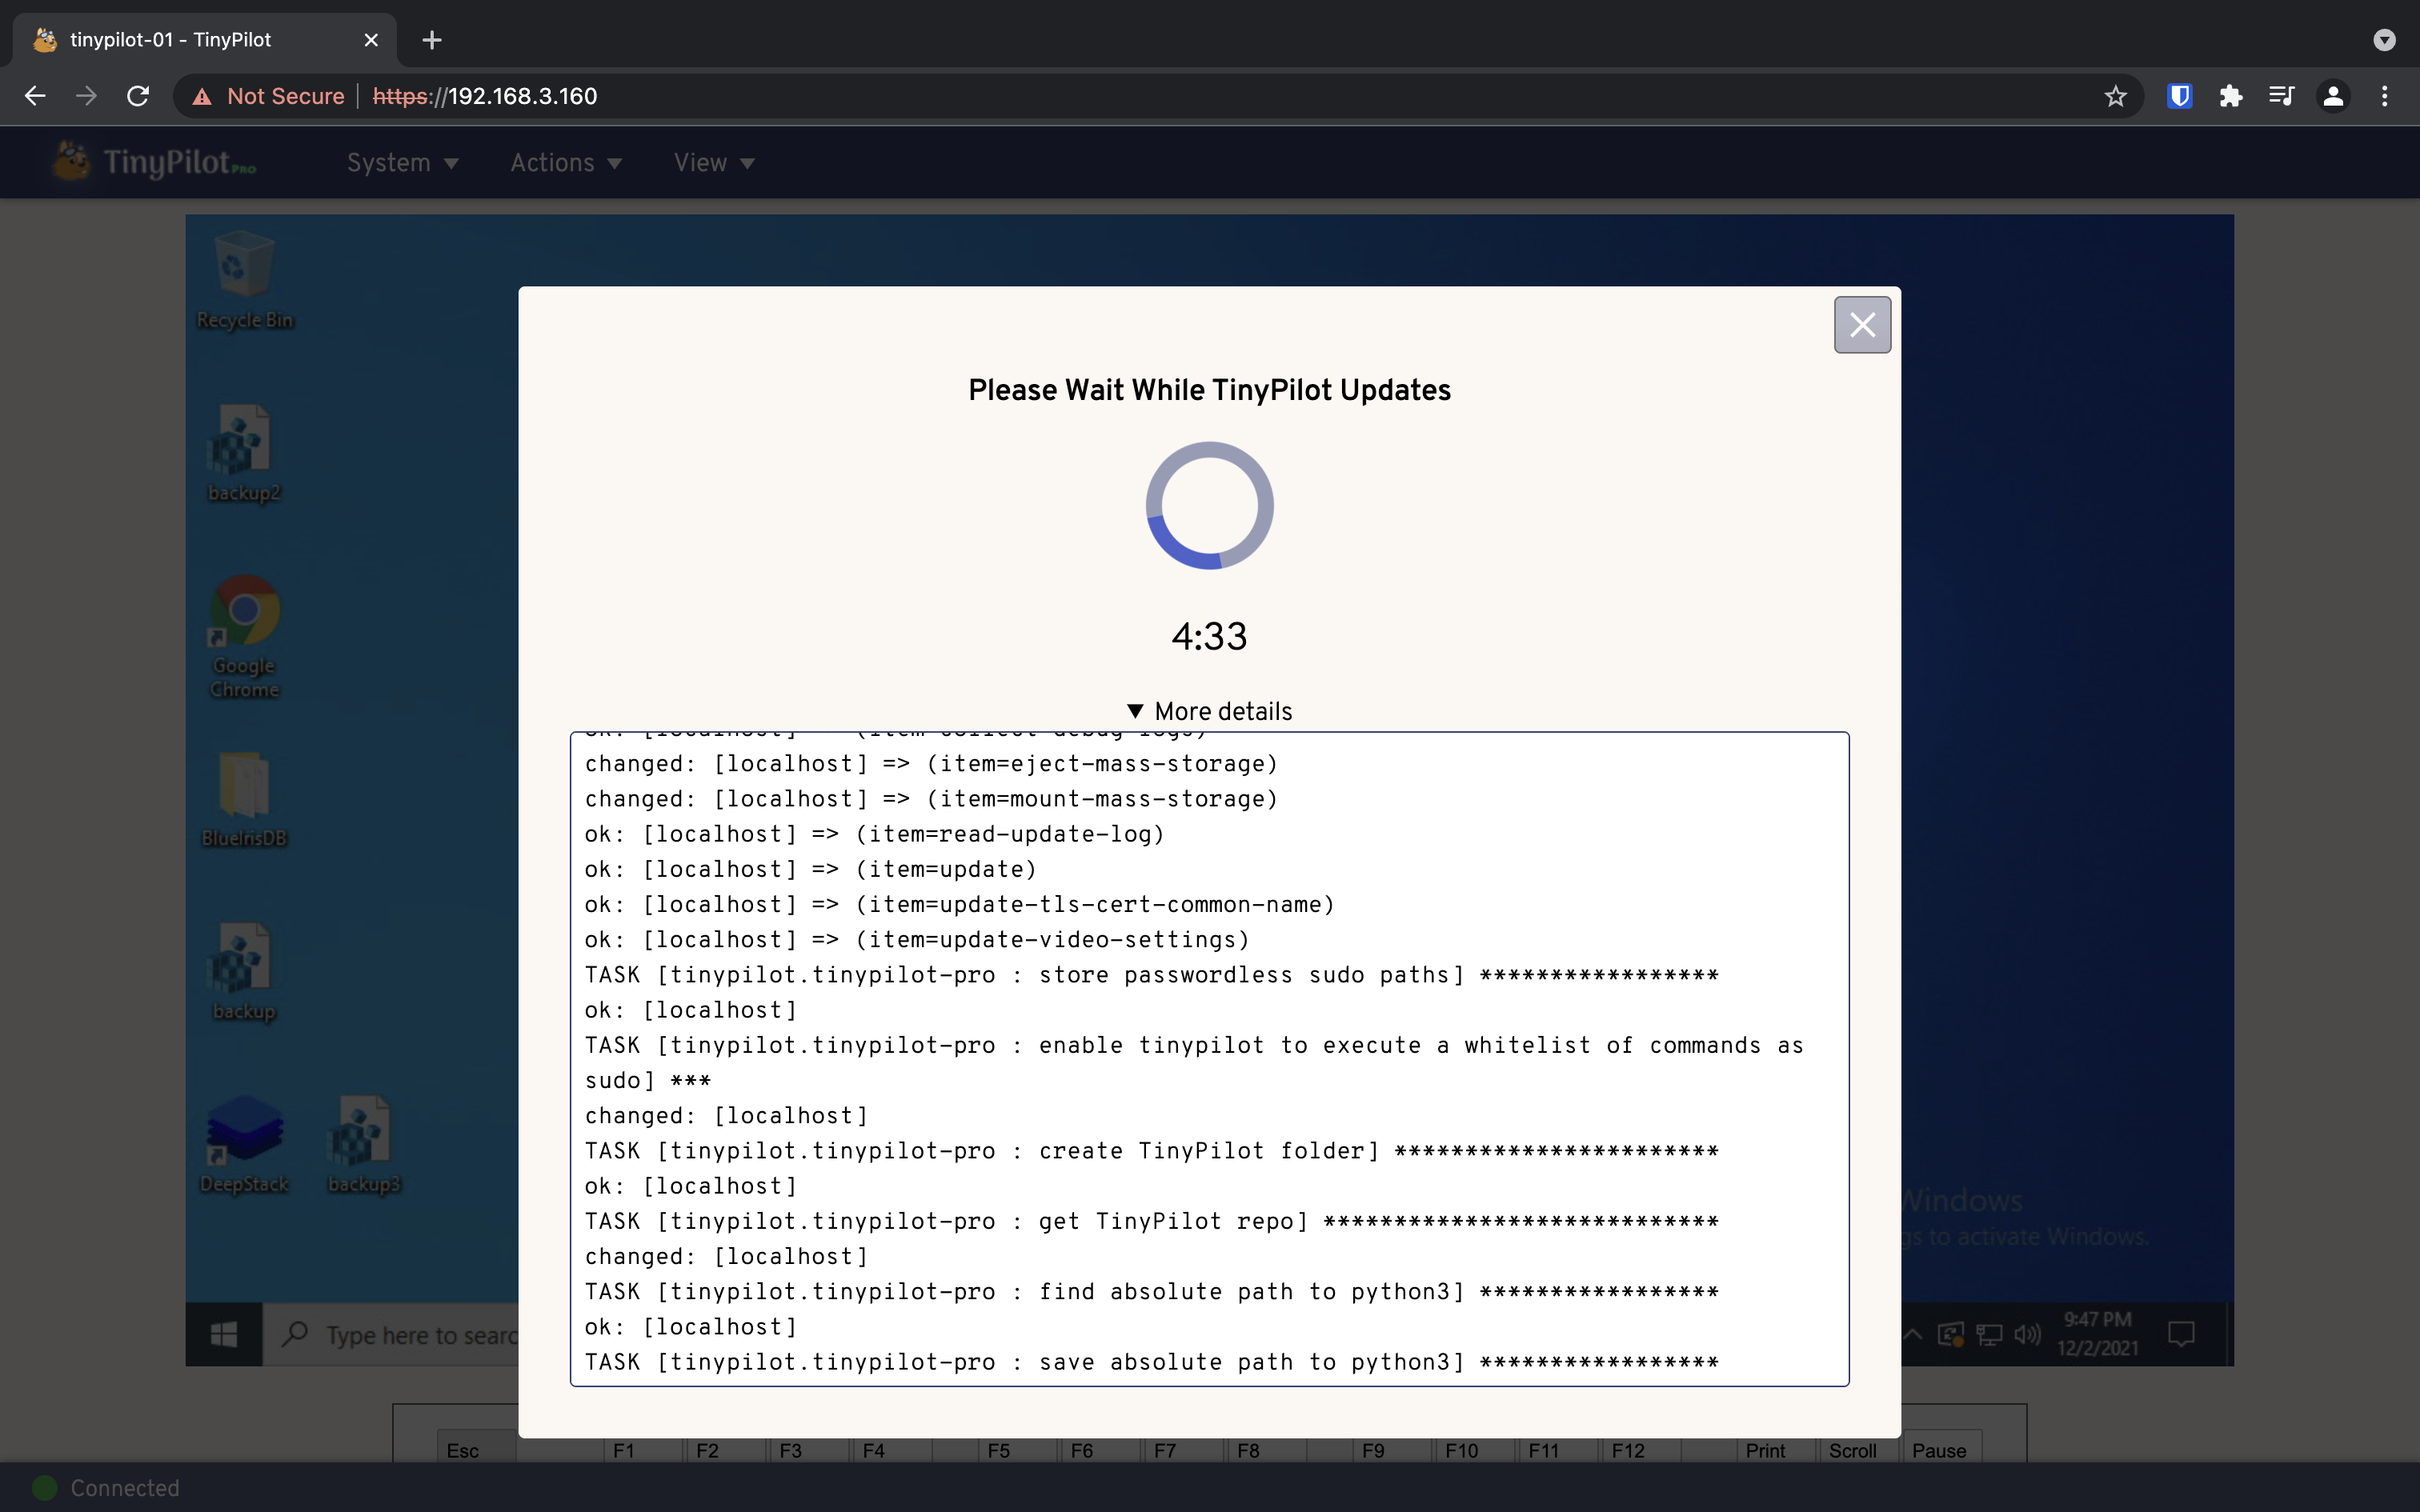This screenshot has height=1512, width=2420.
Task: Click the TinyPilot Pro logo
Action: point(156,161)
